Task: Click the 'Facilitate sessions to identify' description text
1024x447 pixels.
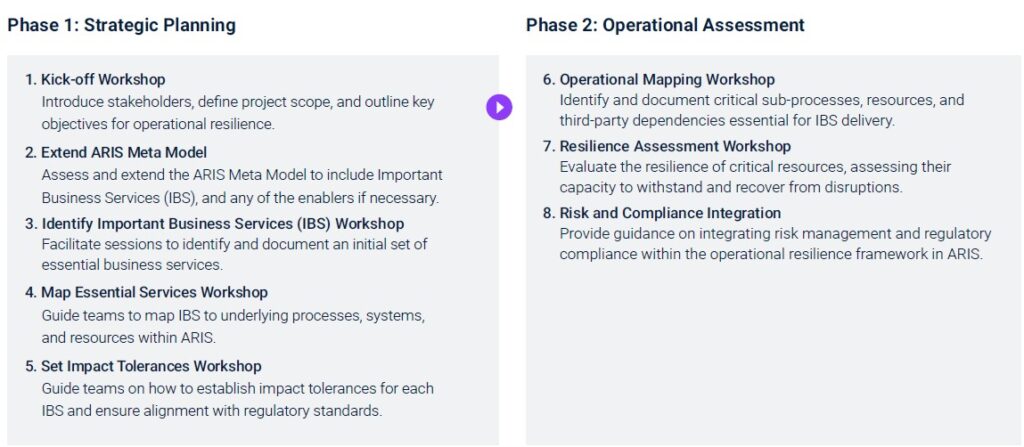Action: (x=234, y=255)
